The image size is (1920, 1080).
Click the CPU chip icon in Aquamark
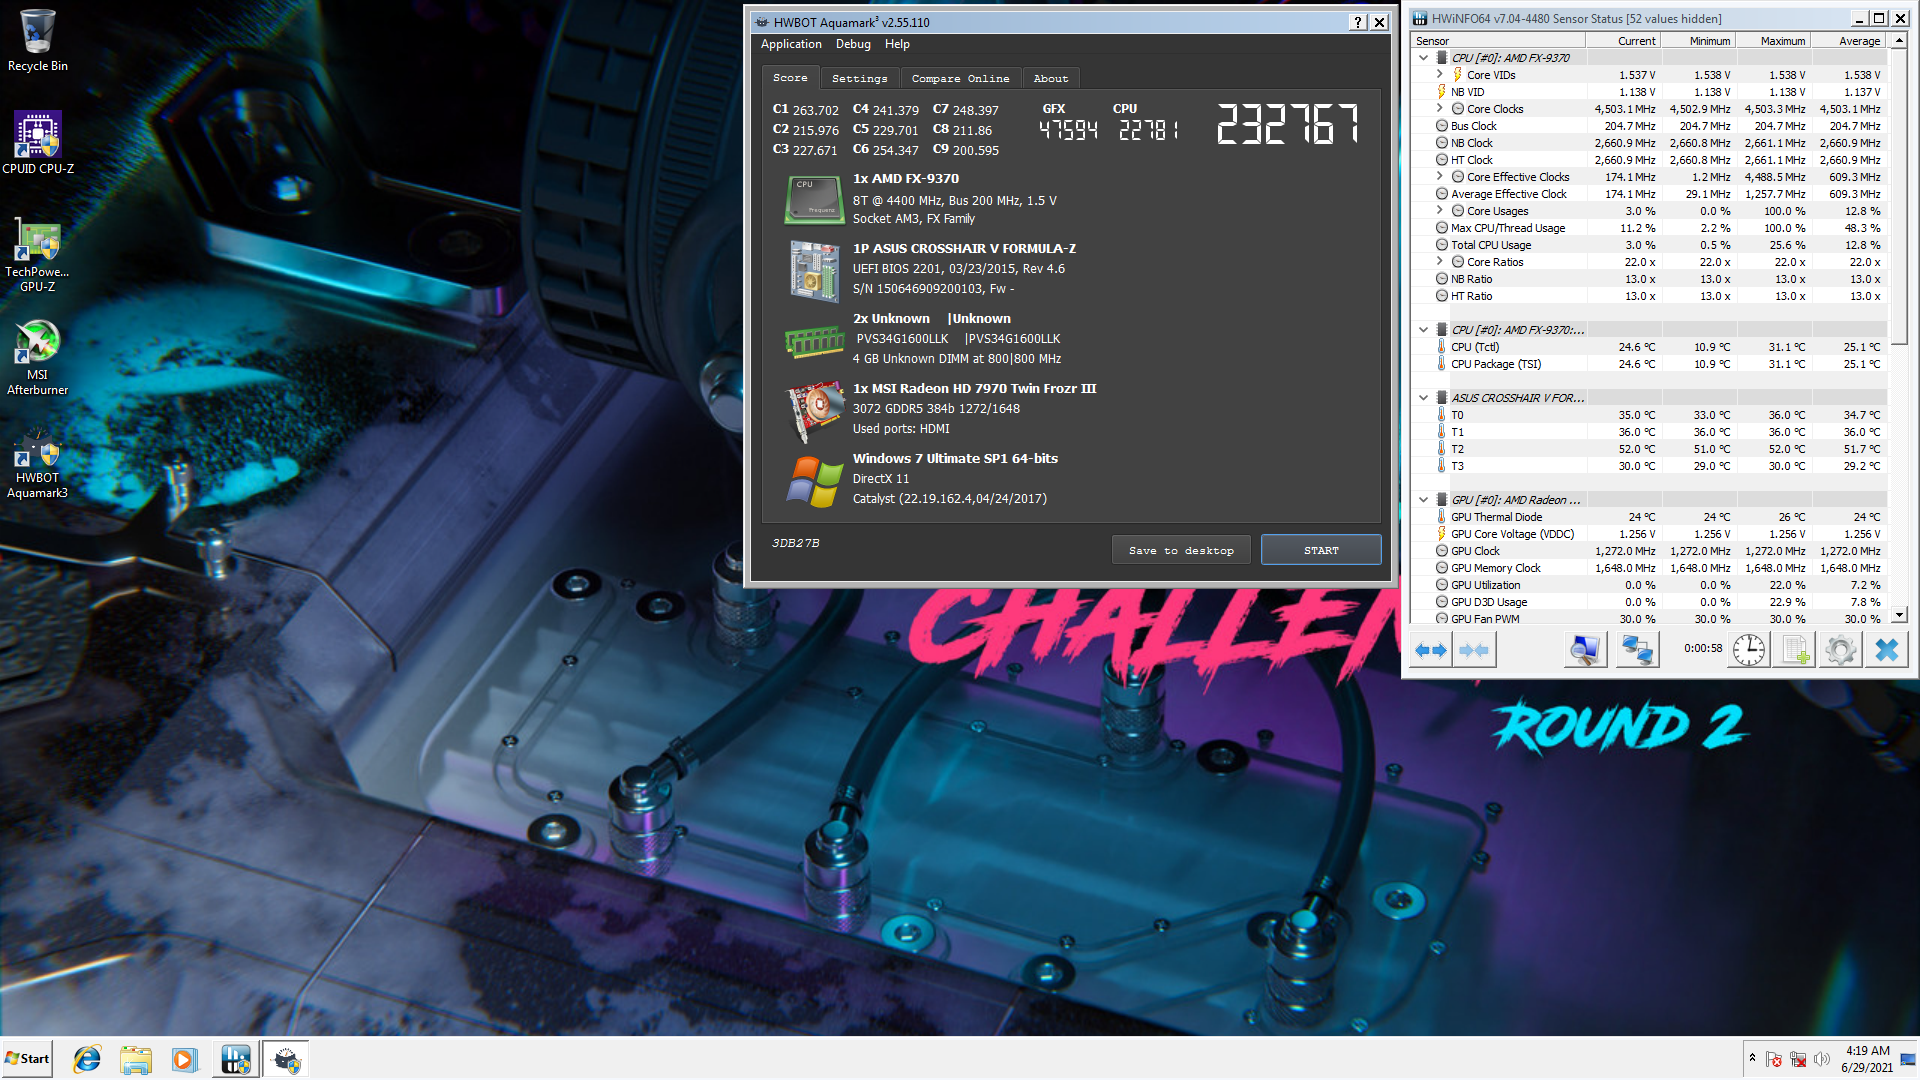click(815, 198)
